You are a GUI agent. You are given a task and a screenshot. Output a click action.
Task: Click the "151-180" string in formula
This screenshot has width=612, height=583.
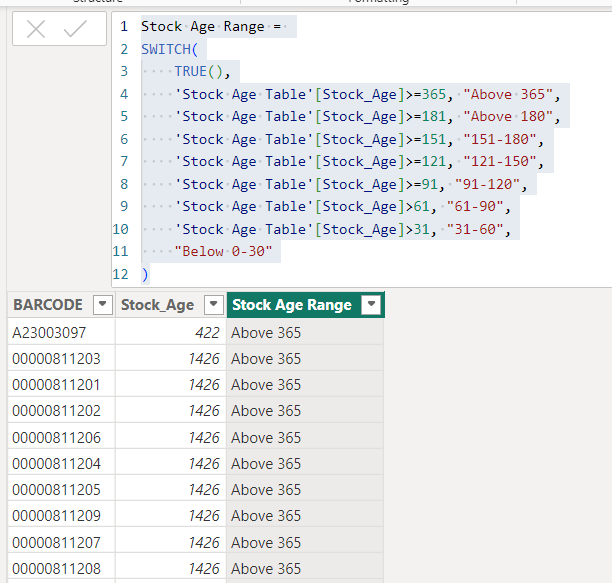click(x=500, y=139)
